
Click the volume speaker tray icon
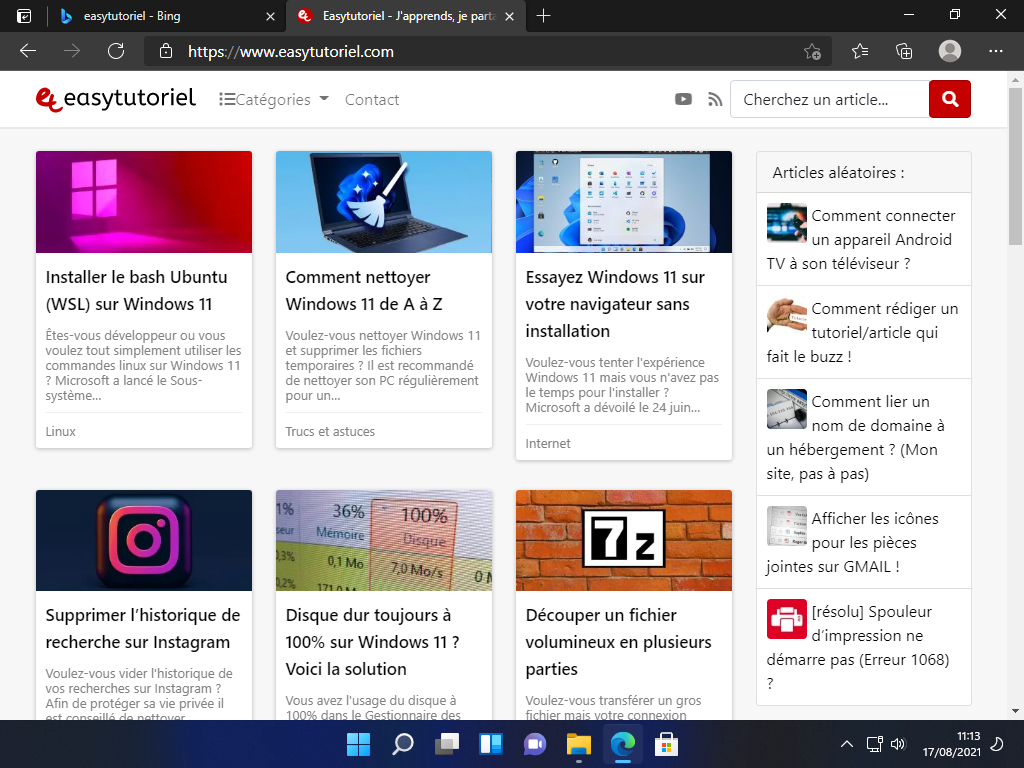click(899, 744)
